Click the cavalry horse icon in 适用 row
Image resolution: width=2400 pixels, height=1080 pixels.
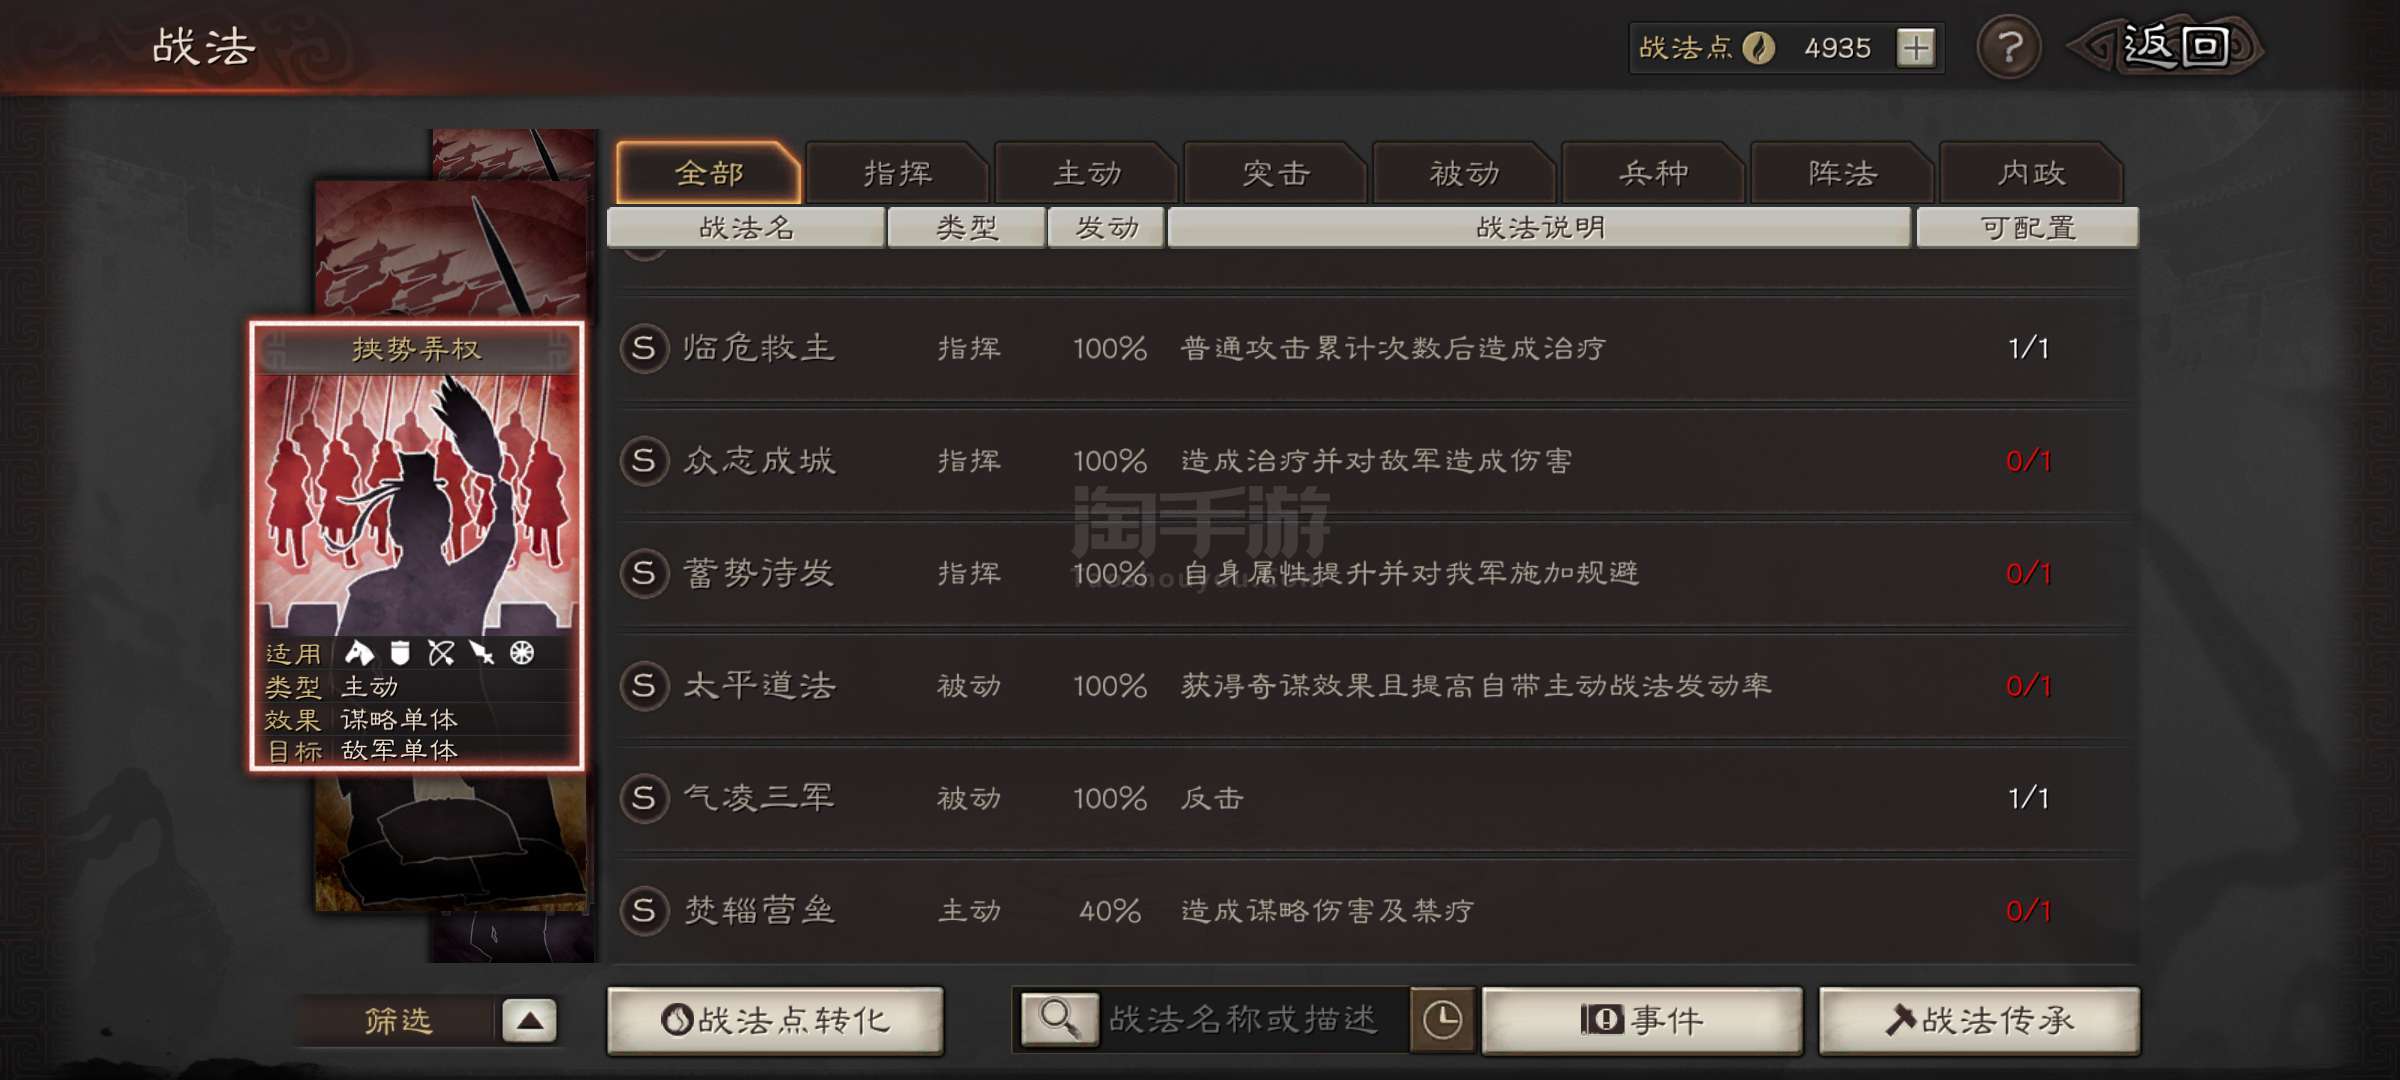coord(359,653)
